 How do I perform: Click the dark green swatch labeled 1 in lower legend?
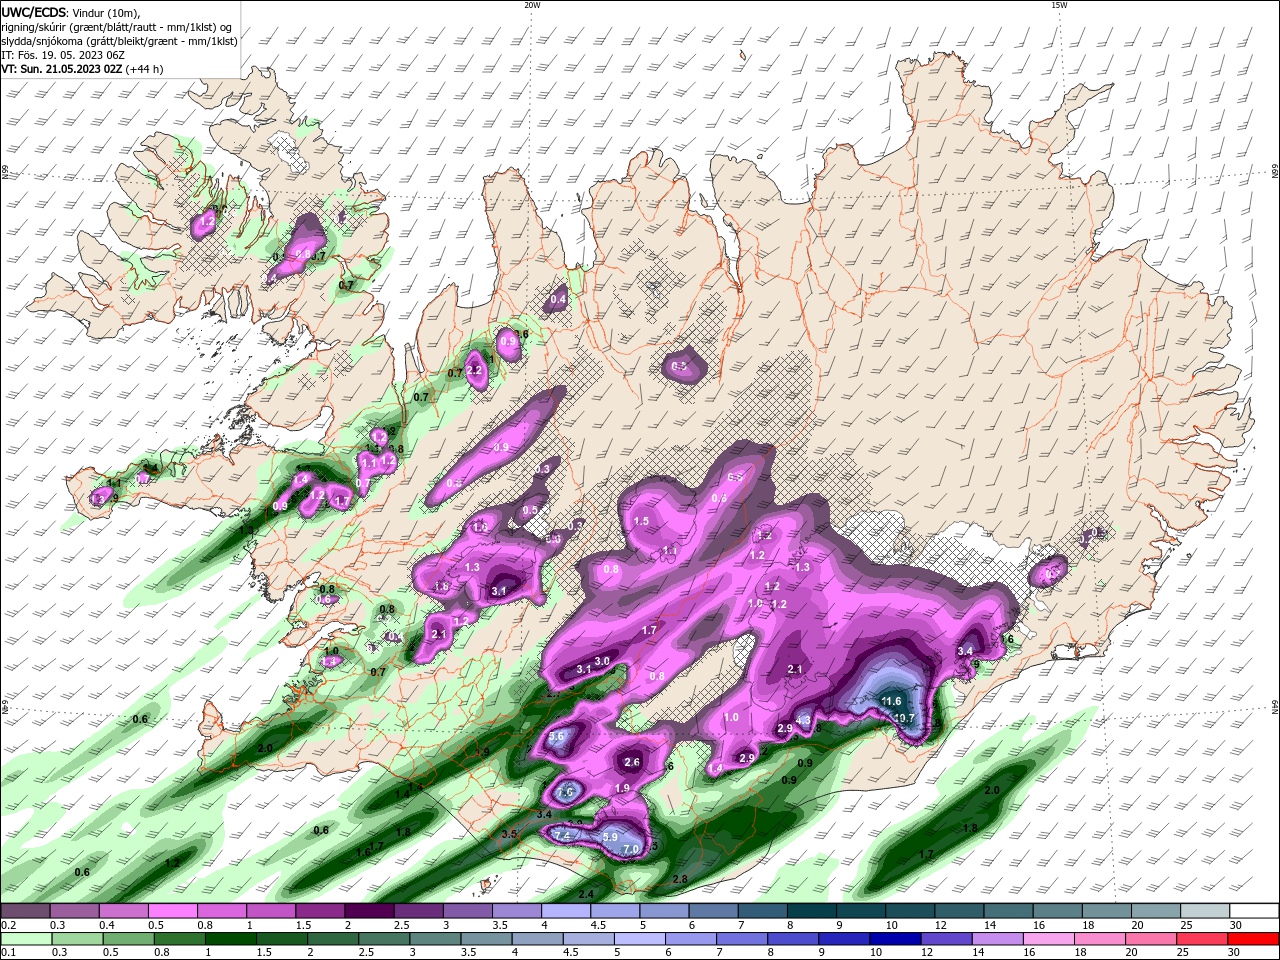(229, 939)
